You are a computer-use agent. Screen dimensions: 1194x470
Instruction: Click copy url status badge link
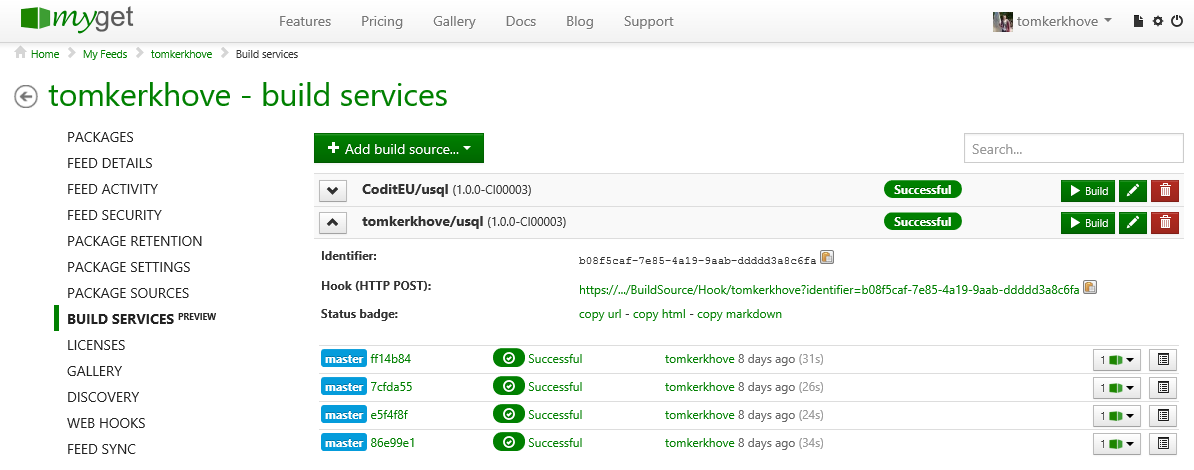click(x=602, y=314)
